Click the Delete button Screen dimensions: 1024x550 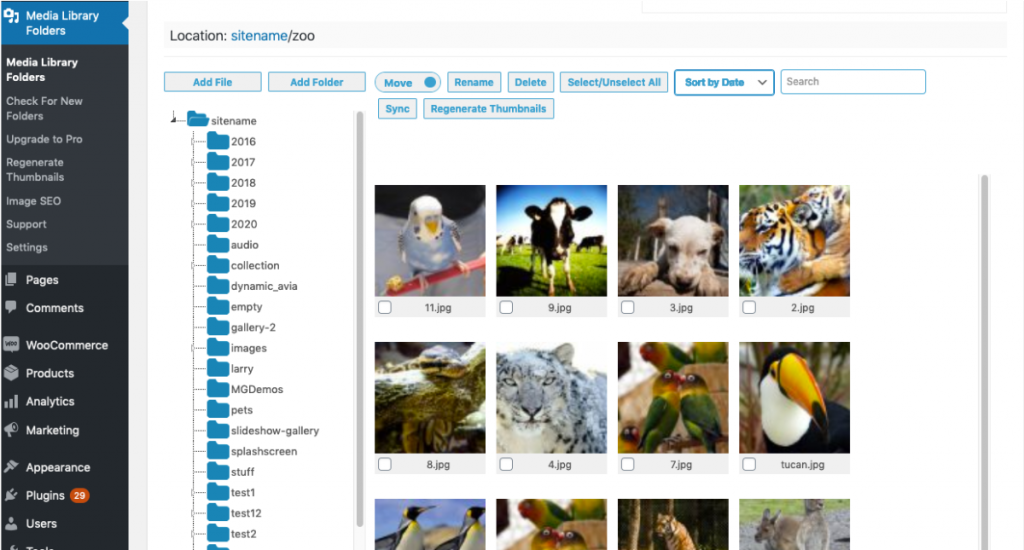tap(530, 82)
